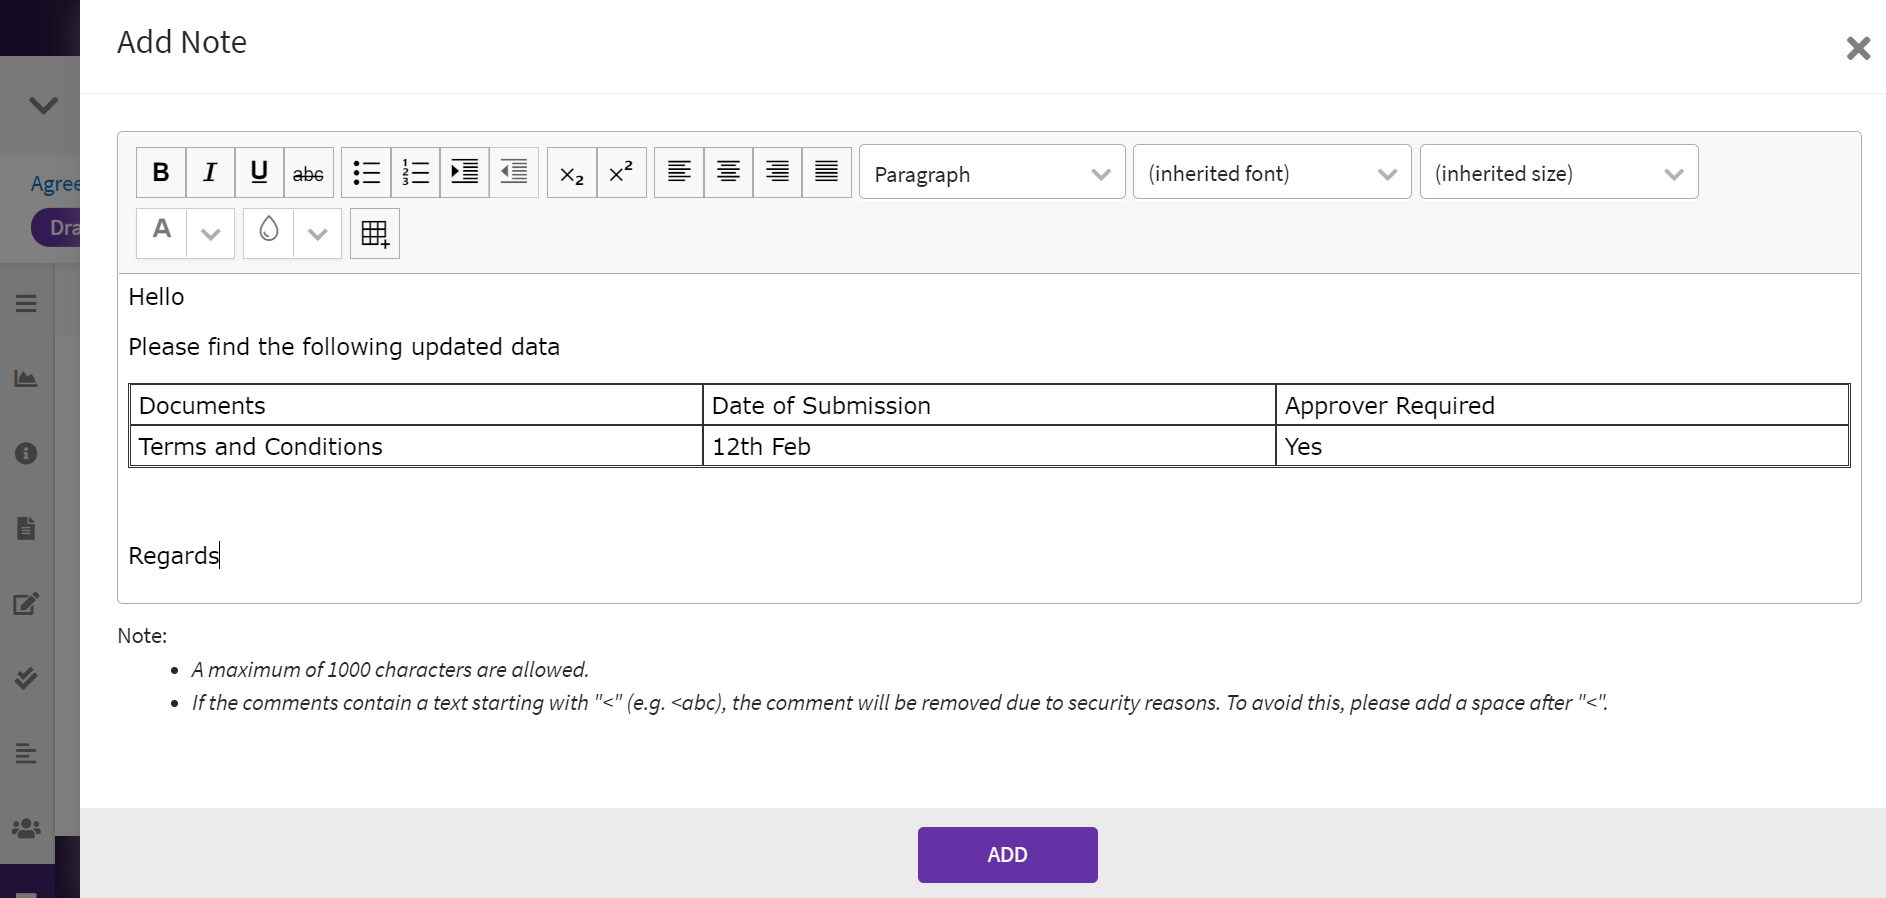Center align the text
Viewport: 1886px width, 898px height.
pyautogui.click(x=728, y=173)
